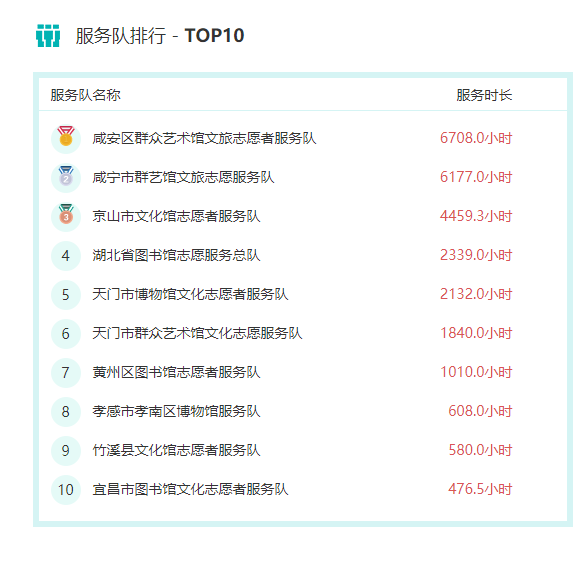Select 京山市文化馆志愿者服务队 in the list
The width and height of the screenshot is (583, 562).
coord(176,216)
